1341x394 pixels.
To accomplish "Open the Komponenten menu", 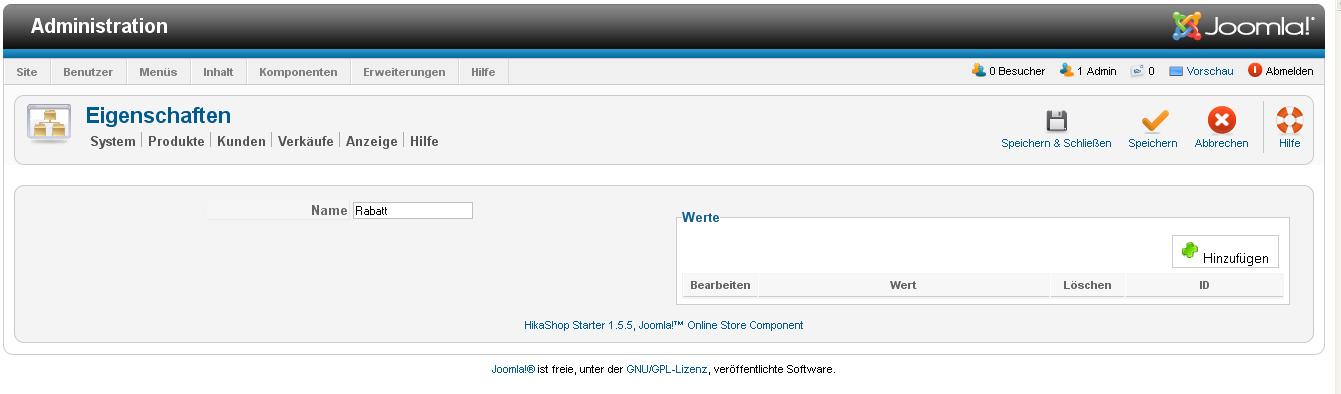I will click(298, 72).
